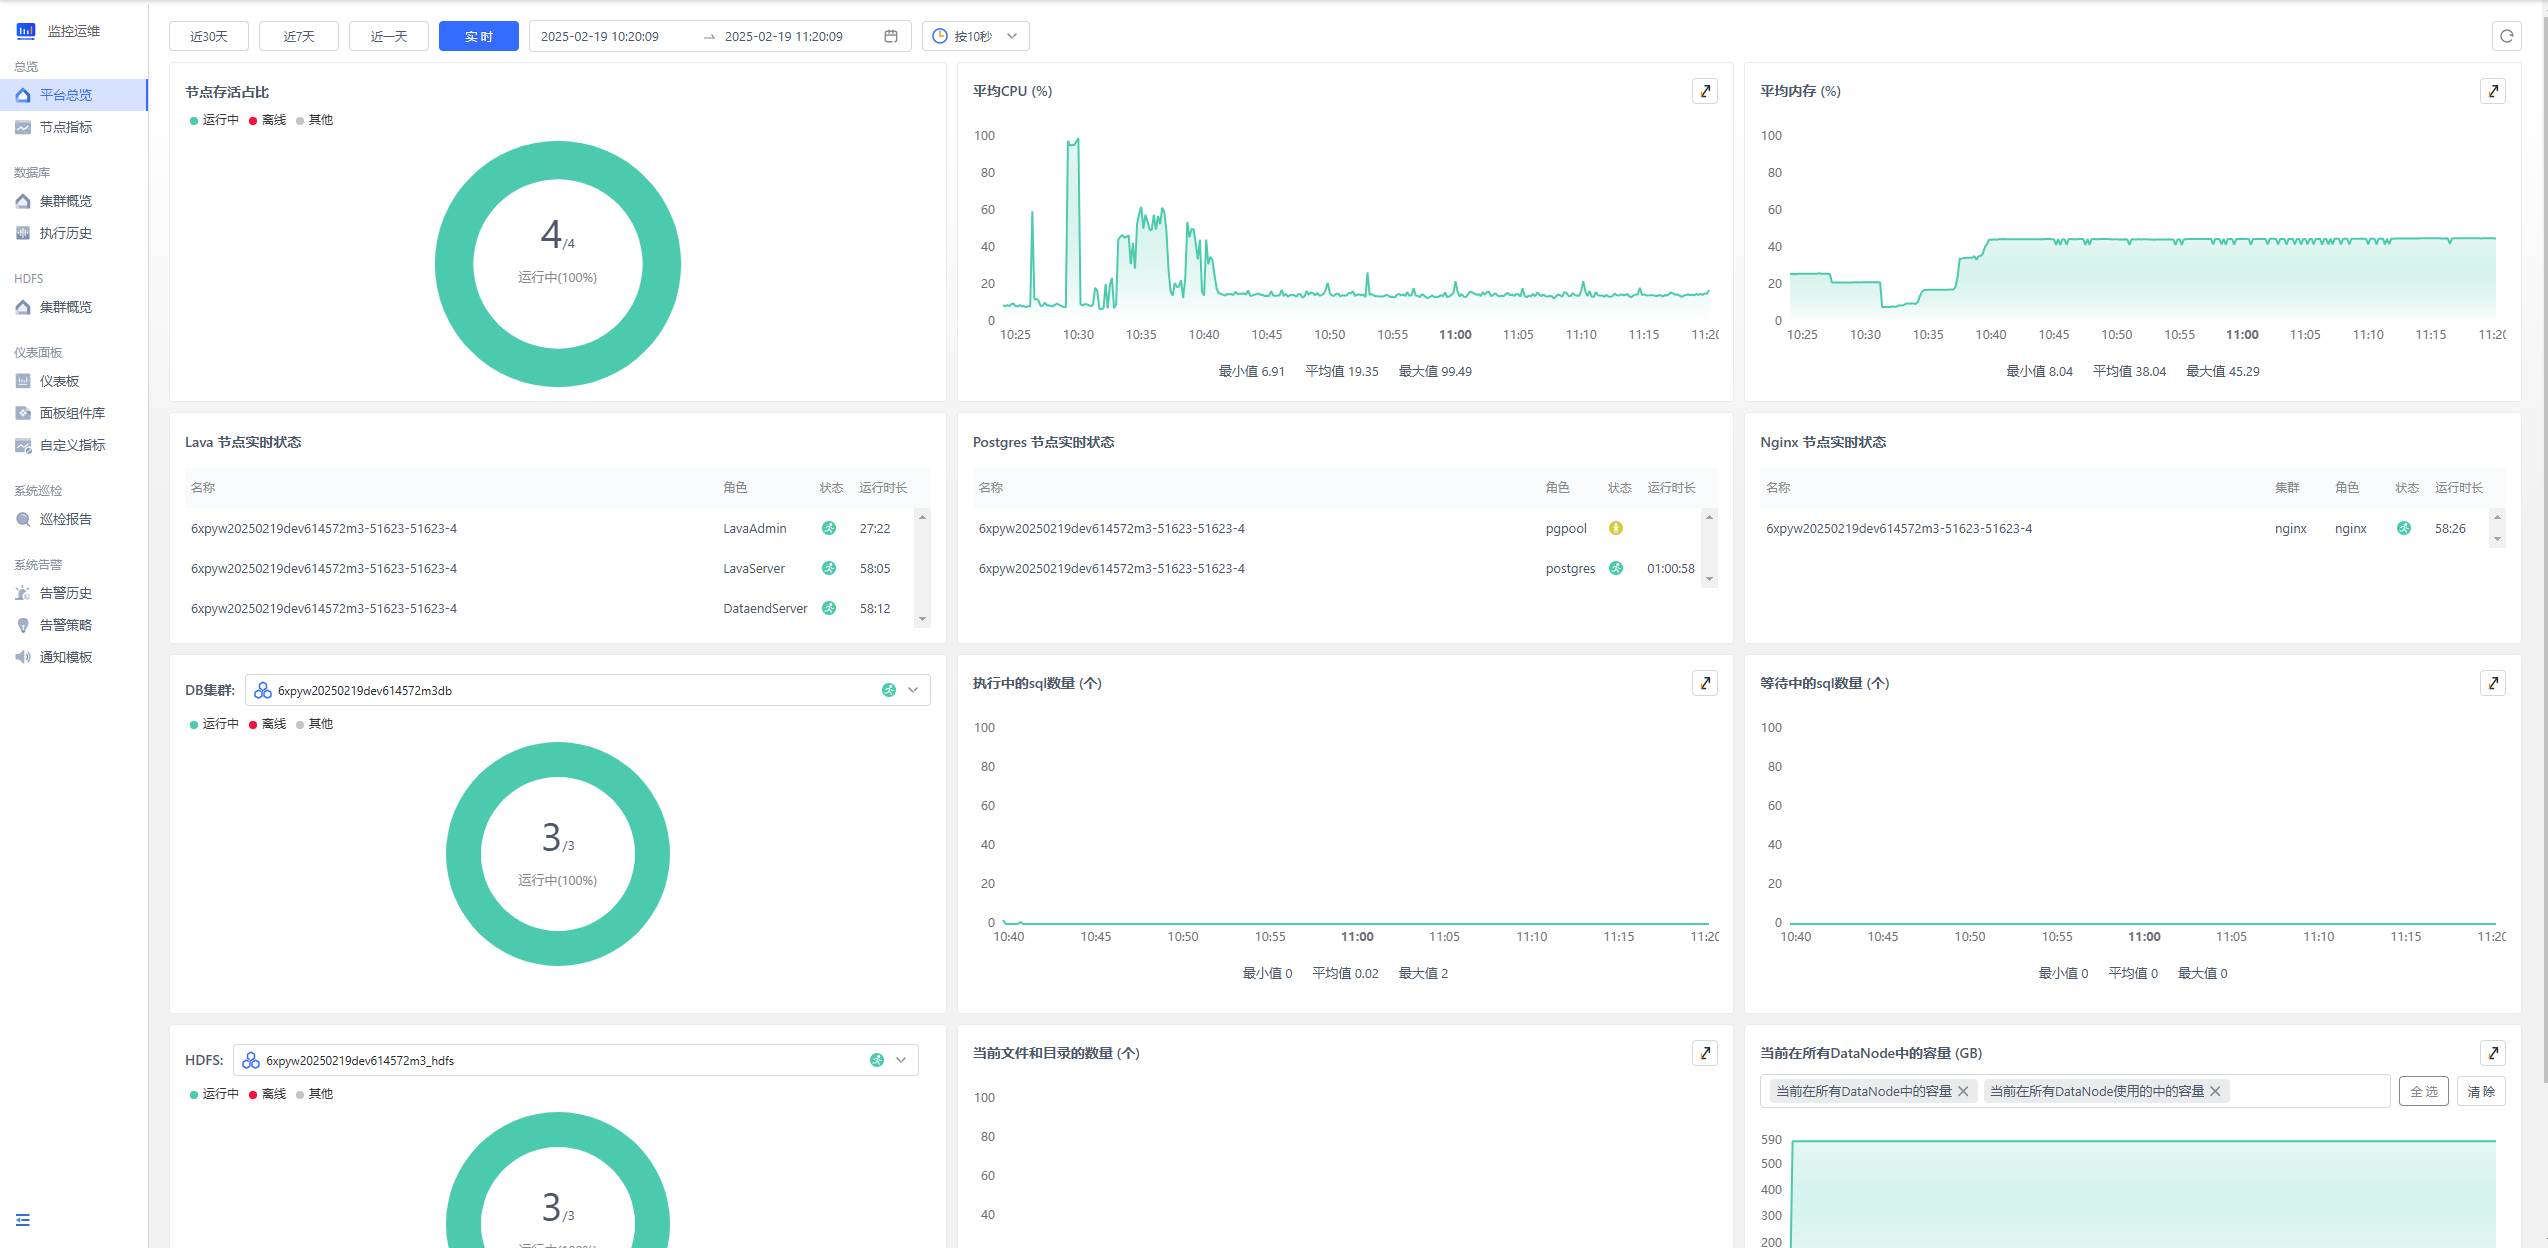Click LavaServer running status icon

pos(829,568)
